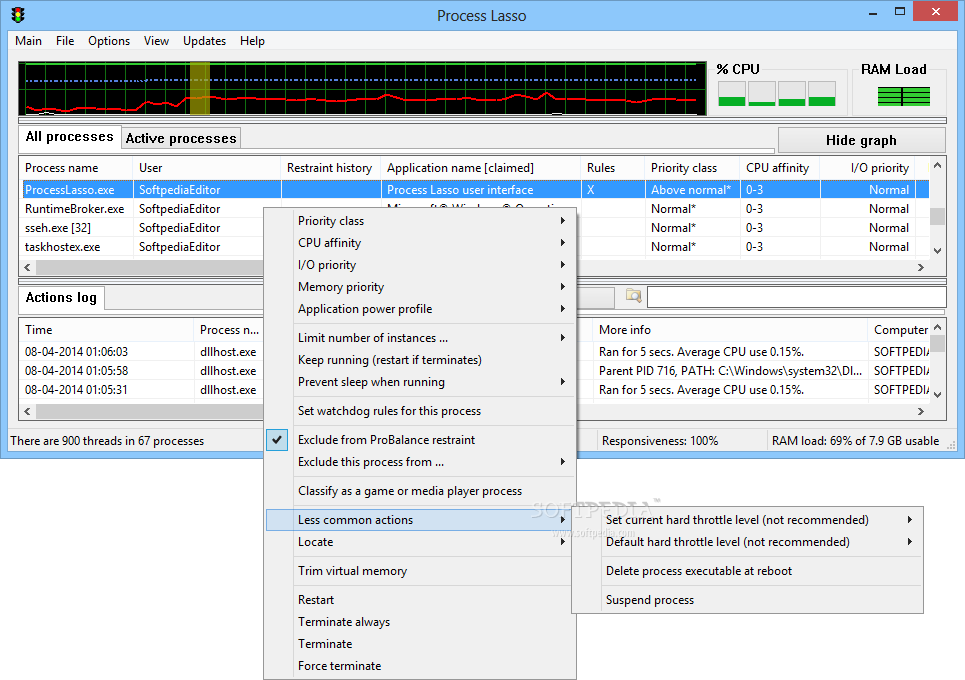This screenshot has height=680, width=965.
Task: Click process list horizontal scroll right arrow
Action: [x=921, y=268]
